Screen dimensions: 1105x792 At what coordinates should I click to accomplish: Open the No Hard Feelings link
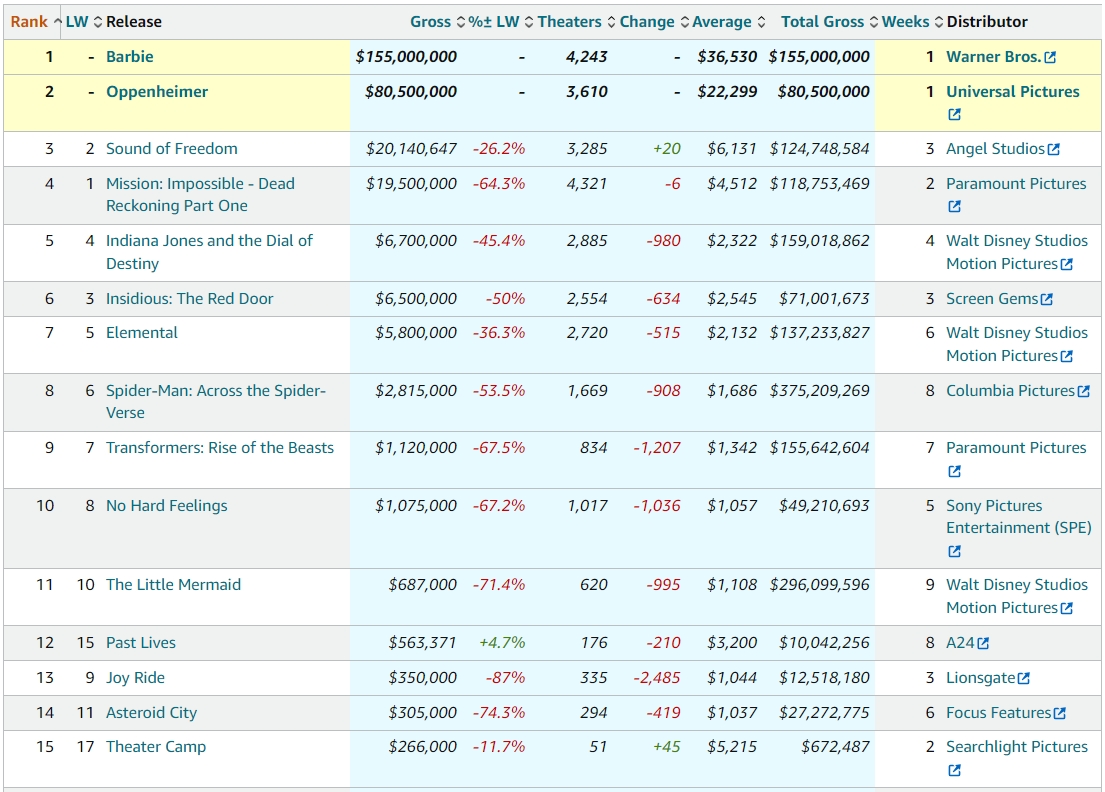[167, 506]
